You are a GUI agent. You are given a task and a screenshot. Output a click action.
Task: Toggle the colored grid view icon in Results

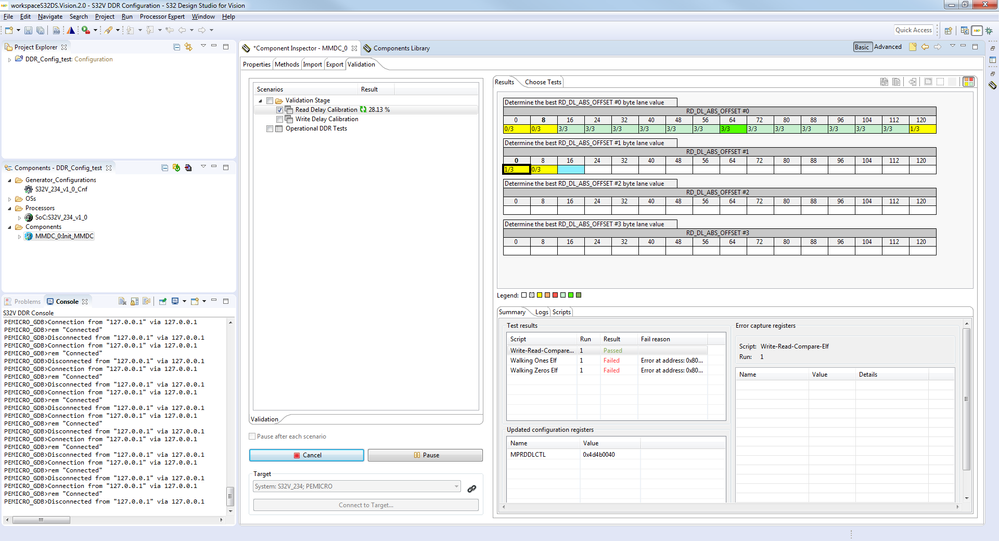(x=968, y=82)
